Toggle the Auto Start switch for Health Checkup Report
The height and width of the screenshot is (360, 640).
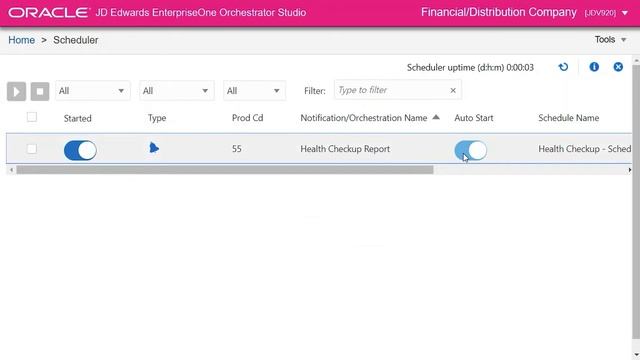[x=471, y=150]
